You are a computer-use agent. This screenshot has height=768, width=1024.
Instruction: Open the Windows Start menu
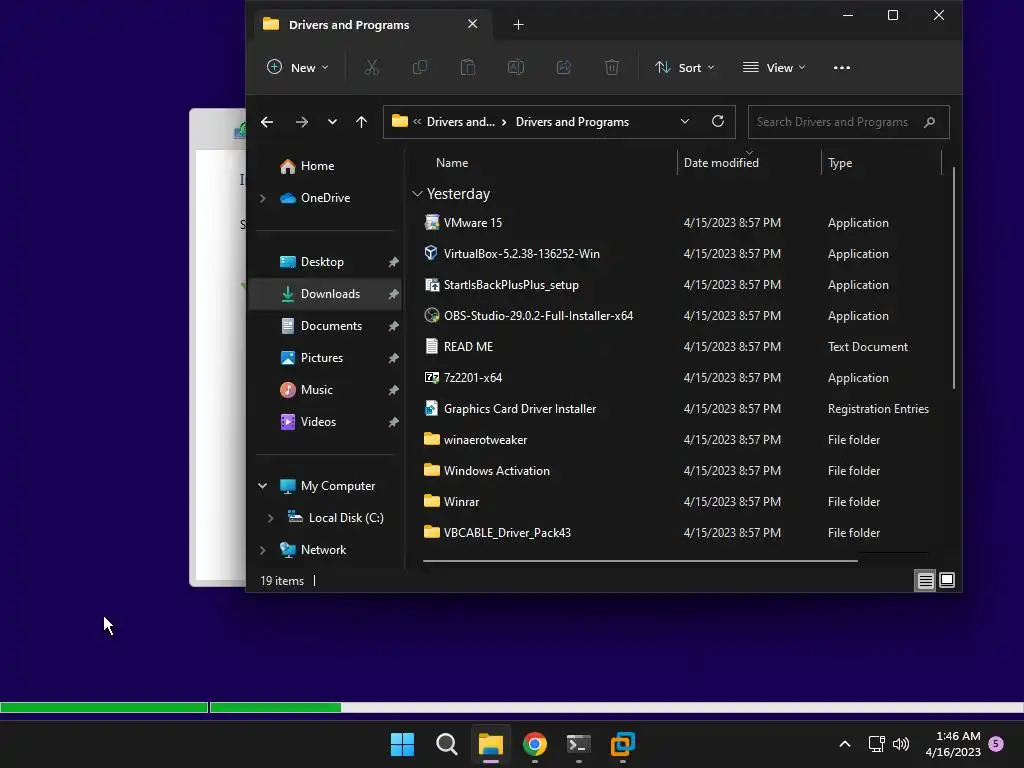402,744
